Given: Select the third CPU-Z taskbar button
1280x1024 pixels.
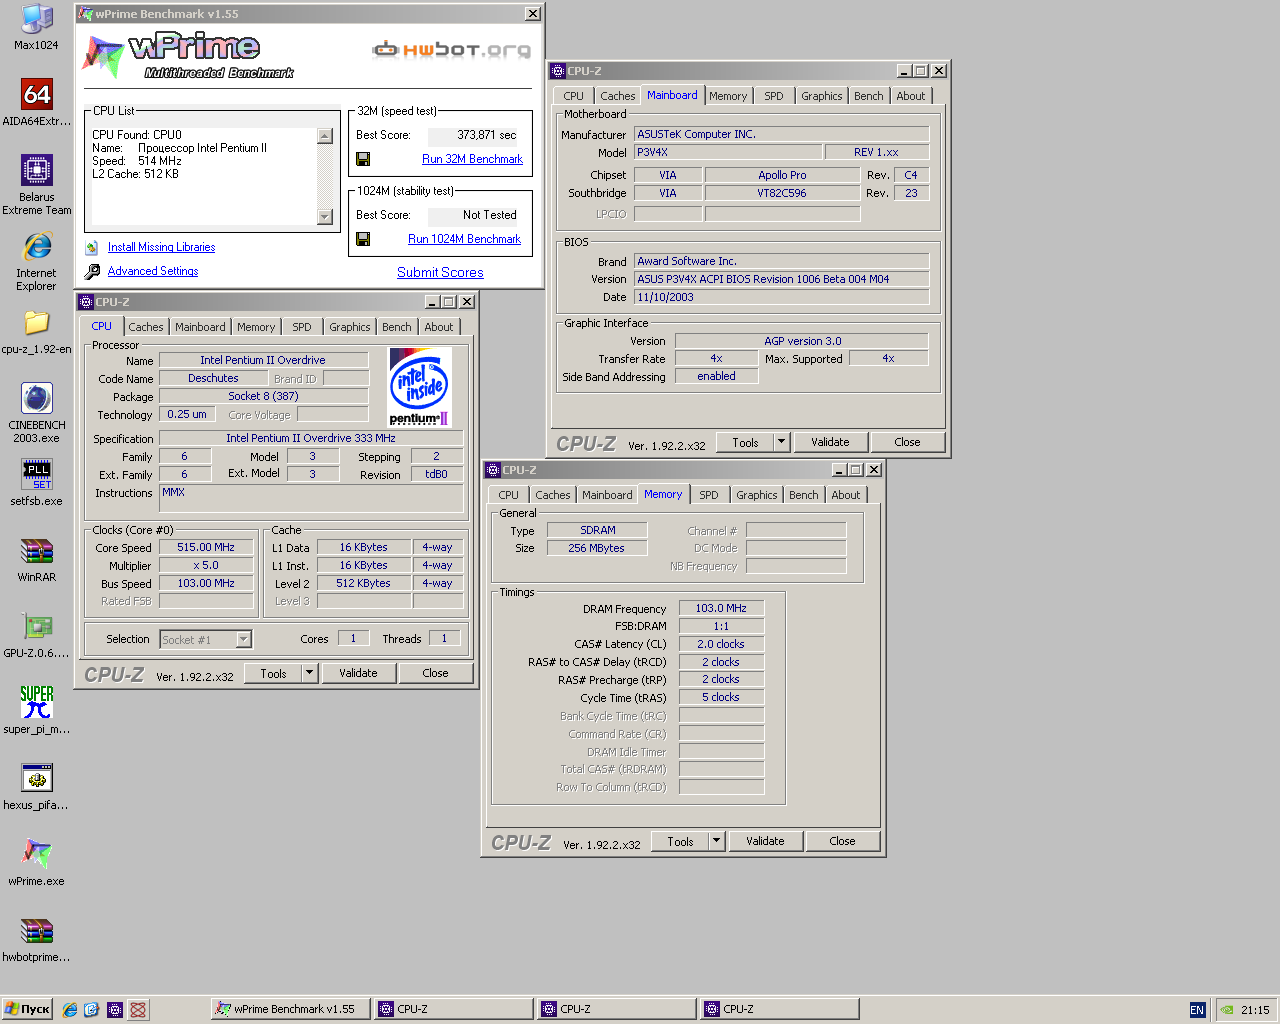Looking at the screenshot, I should (x=780, y=1010).
